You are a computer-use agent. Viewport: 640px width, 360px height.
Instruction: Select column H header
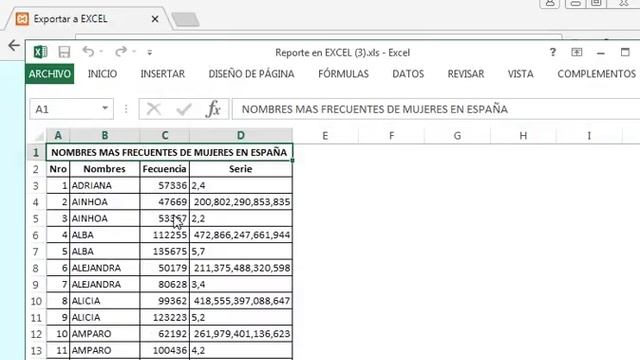pos(523,136)
